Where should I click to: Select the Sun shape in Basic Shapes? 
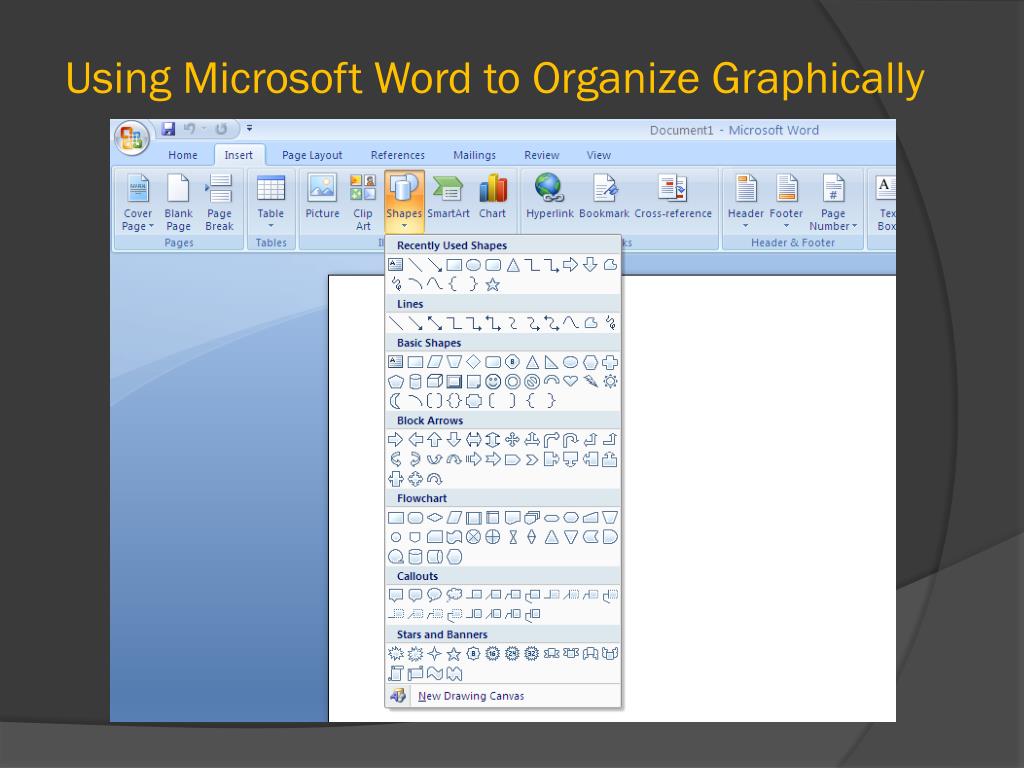point(610,381)
